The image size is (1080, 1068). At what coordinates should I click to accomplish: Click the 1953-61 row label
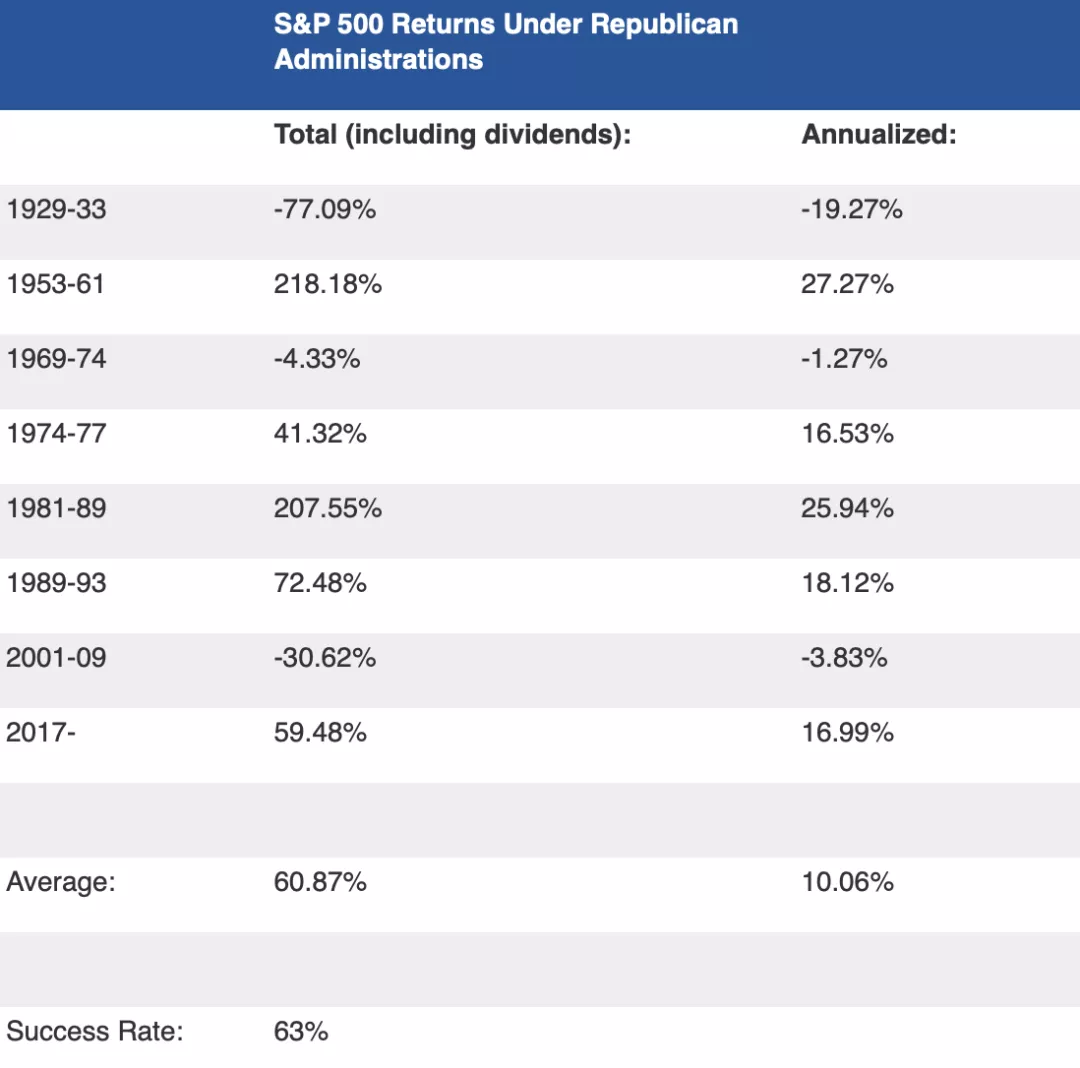(55, 285)
